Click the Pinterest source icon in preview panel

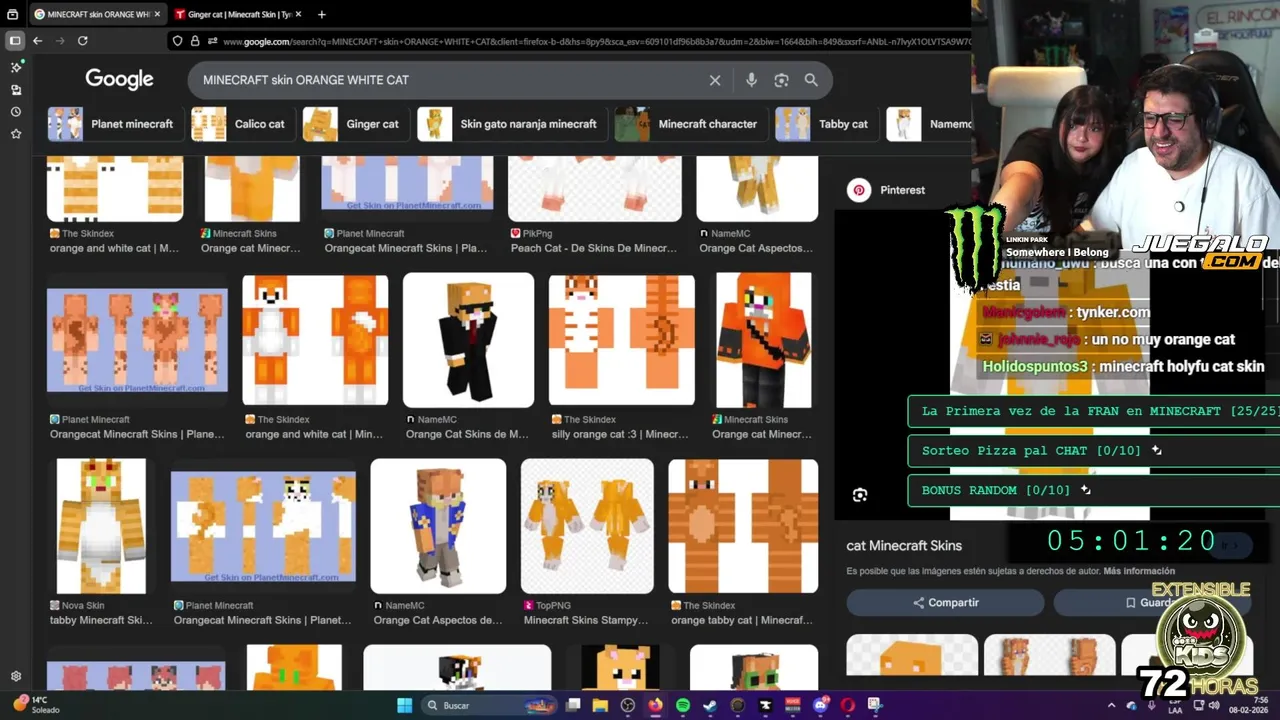pos(859,190)
